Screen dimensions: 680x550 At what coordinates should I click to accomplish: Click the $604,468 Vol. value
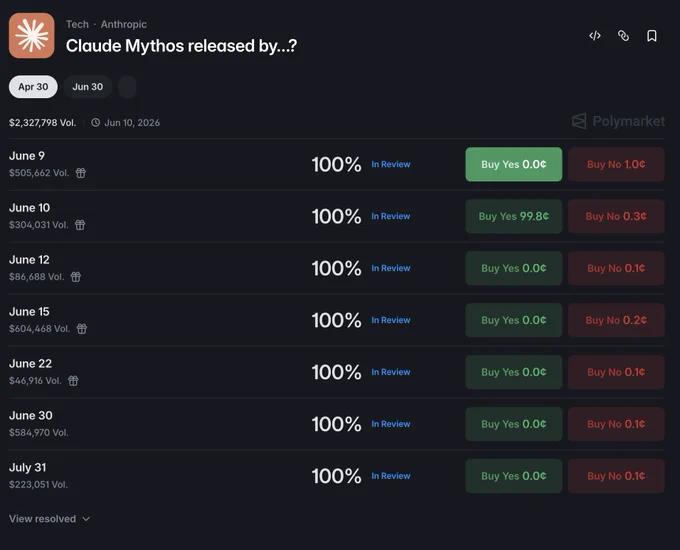pos(39,329)
